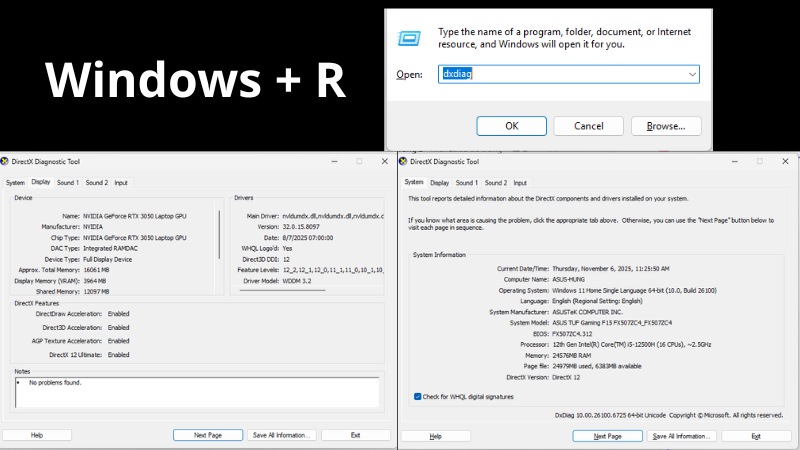This screenshot has width=800, height=450.
Task: Click Current Date/Time value Thursday, November 6
Action: 611,268
